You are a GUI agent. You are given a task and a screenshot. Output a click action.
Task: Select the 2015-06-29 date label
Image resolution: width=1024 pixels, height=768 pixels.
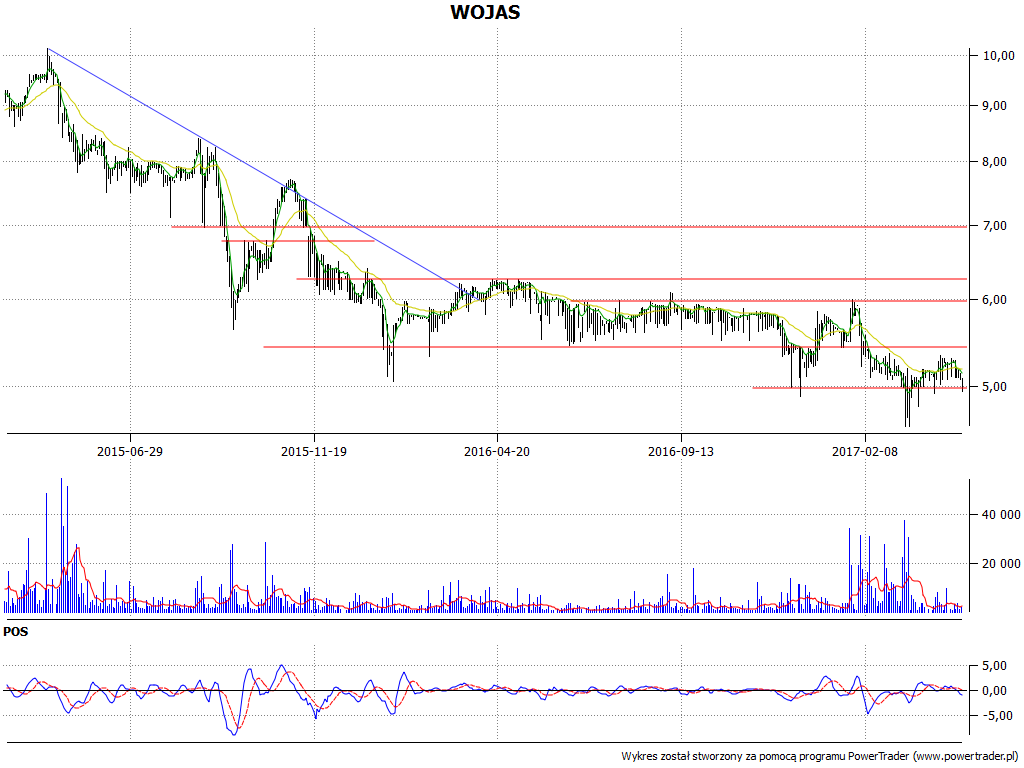coord(130,451)
